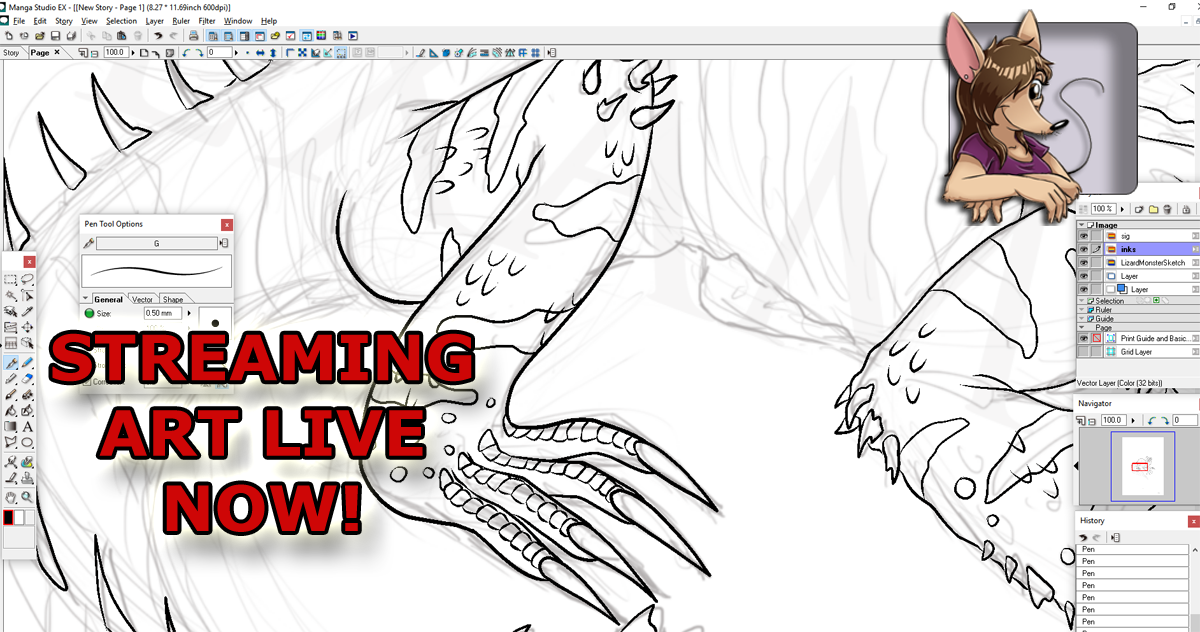Show the Grid Layer via its visibility box

coord(1083,352)
